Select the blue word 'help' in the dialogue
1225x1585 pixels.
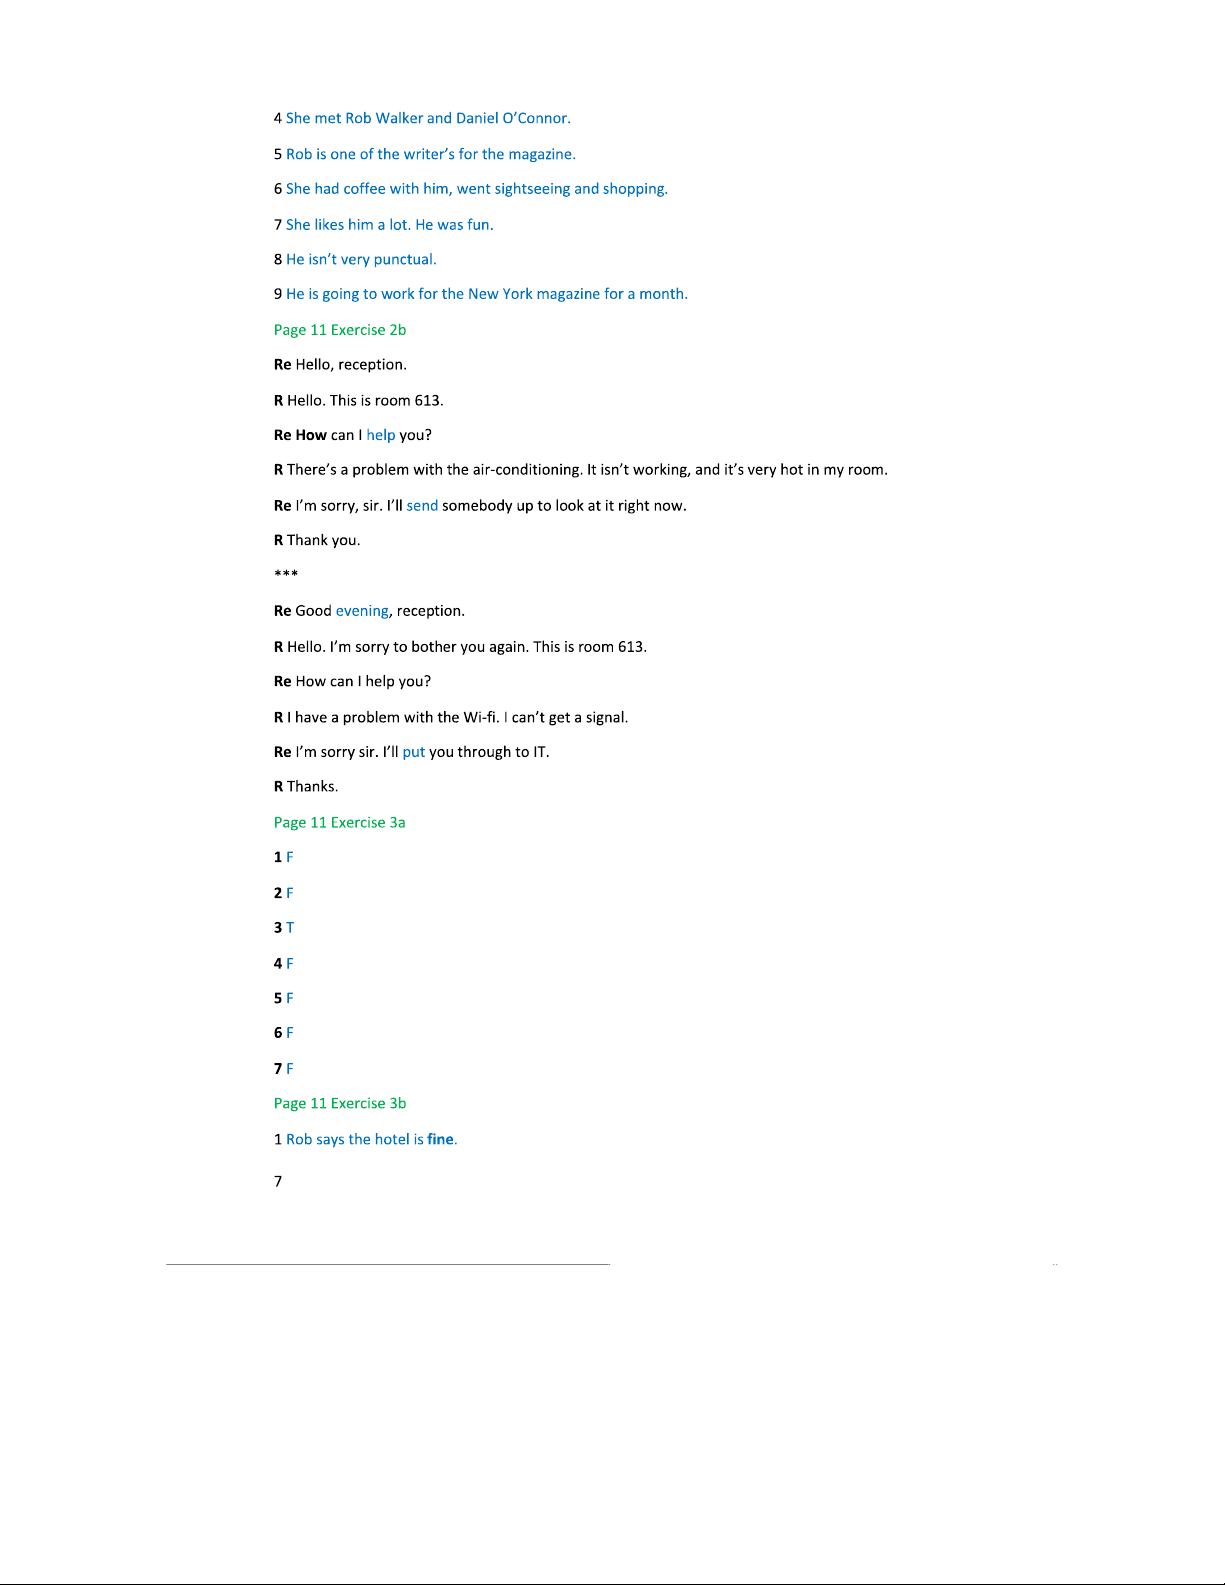click(x=381, y=436)
